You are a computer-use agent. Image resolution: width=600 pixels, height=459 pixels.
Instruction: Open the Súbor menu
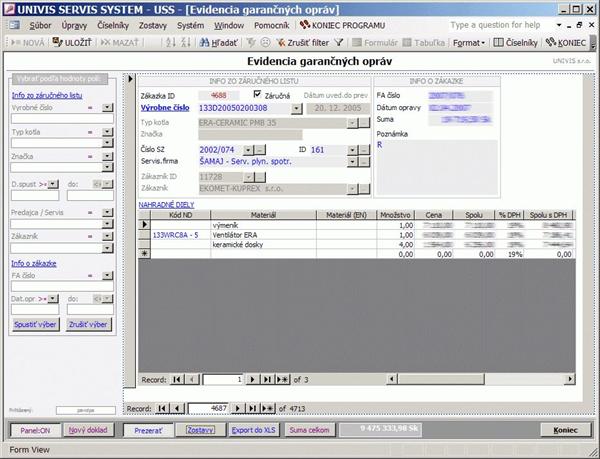coord(40,26)
